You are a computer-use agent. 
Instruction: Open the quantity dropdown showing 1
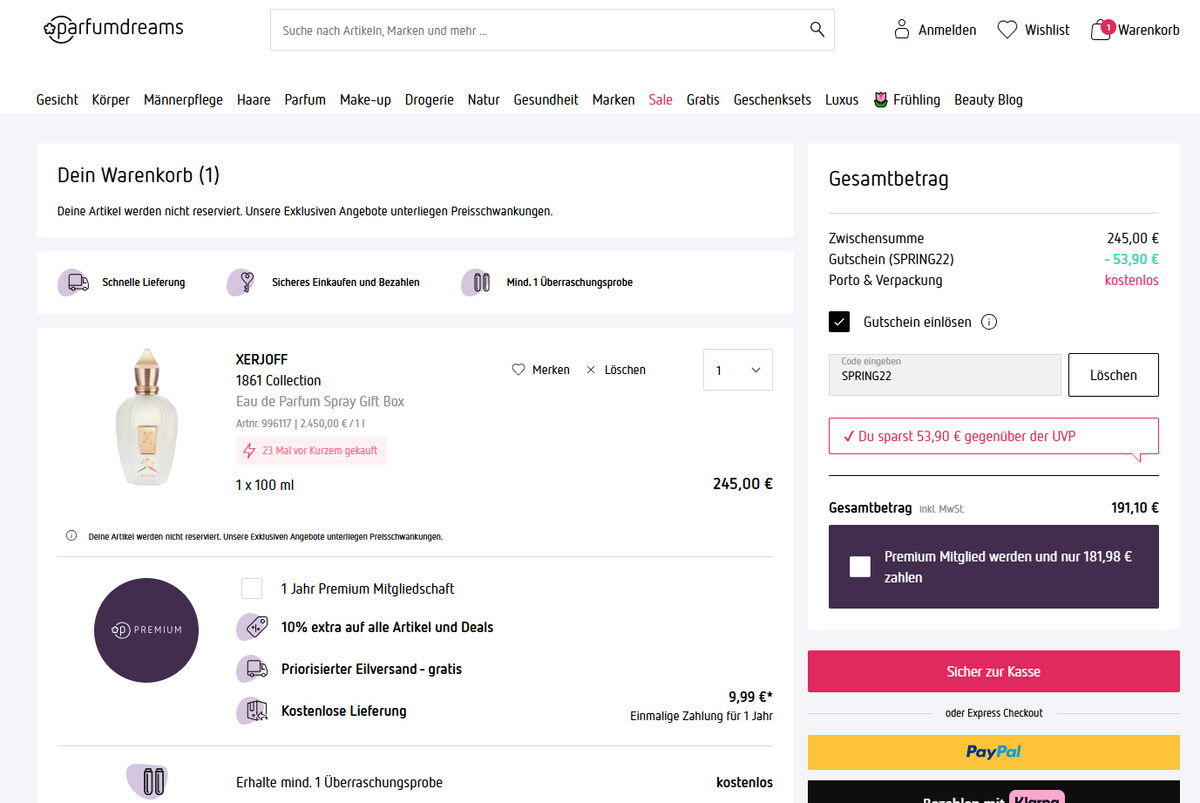coord(738,370)
